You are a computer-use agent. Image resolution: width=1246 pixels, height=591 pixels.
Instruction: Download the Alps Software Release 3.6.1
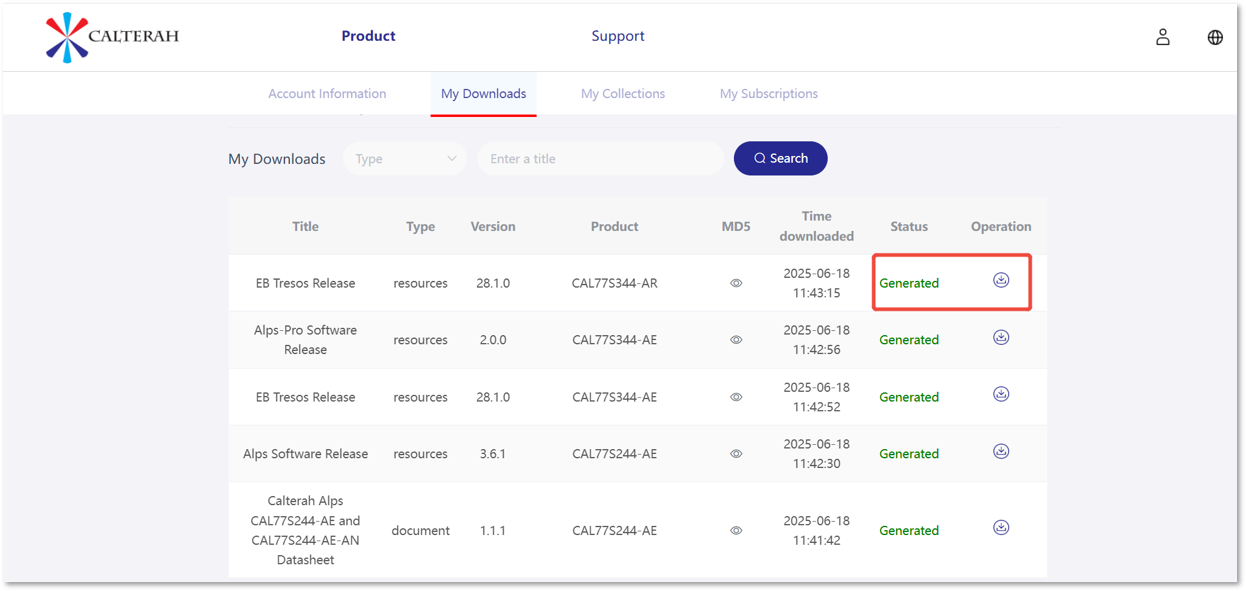coord(1001,451)
